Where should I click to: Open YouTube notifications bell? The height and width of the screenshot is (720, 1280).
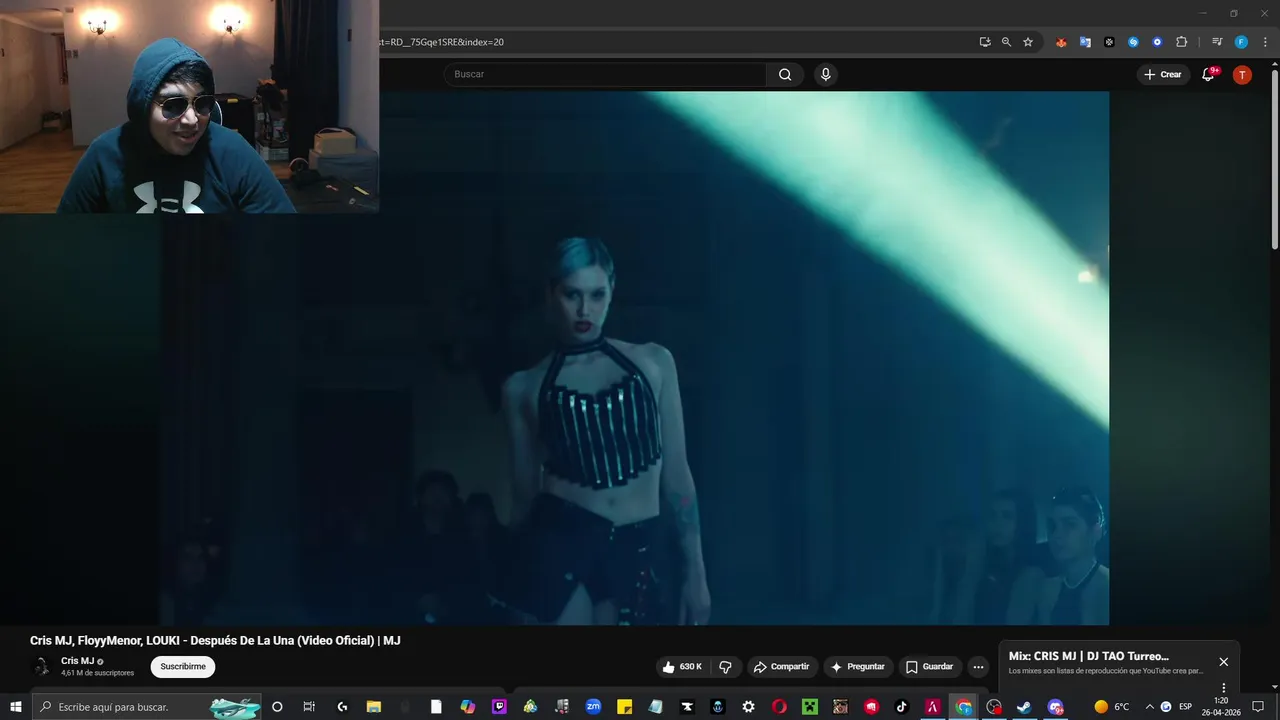(x=1208, y=74)
